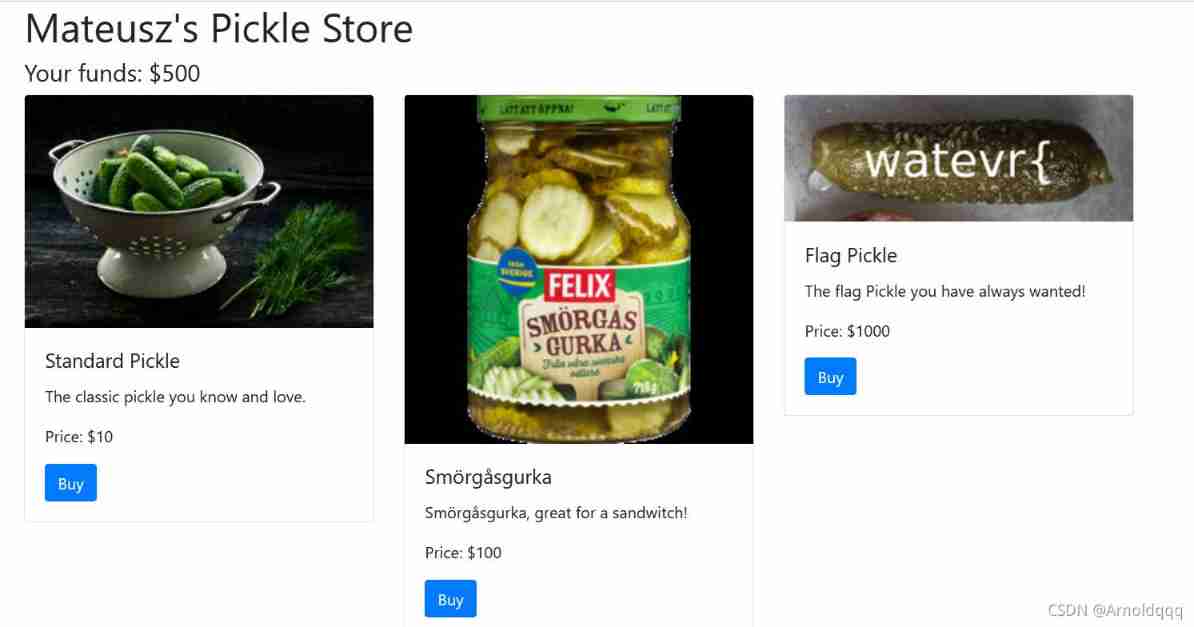1194x627 pixels.
Task: Buy the Standard Pickle
Action: point(71,483)
